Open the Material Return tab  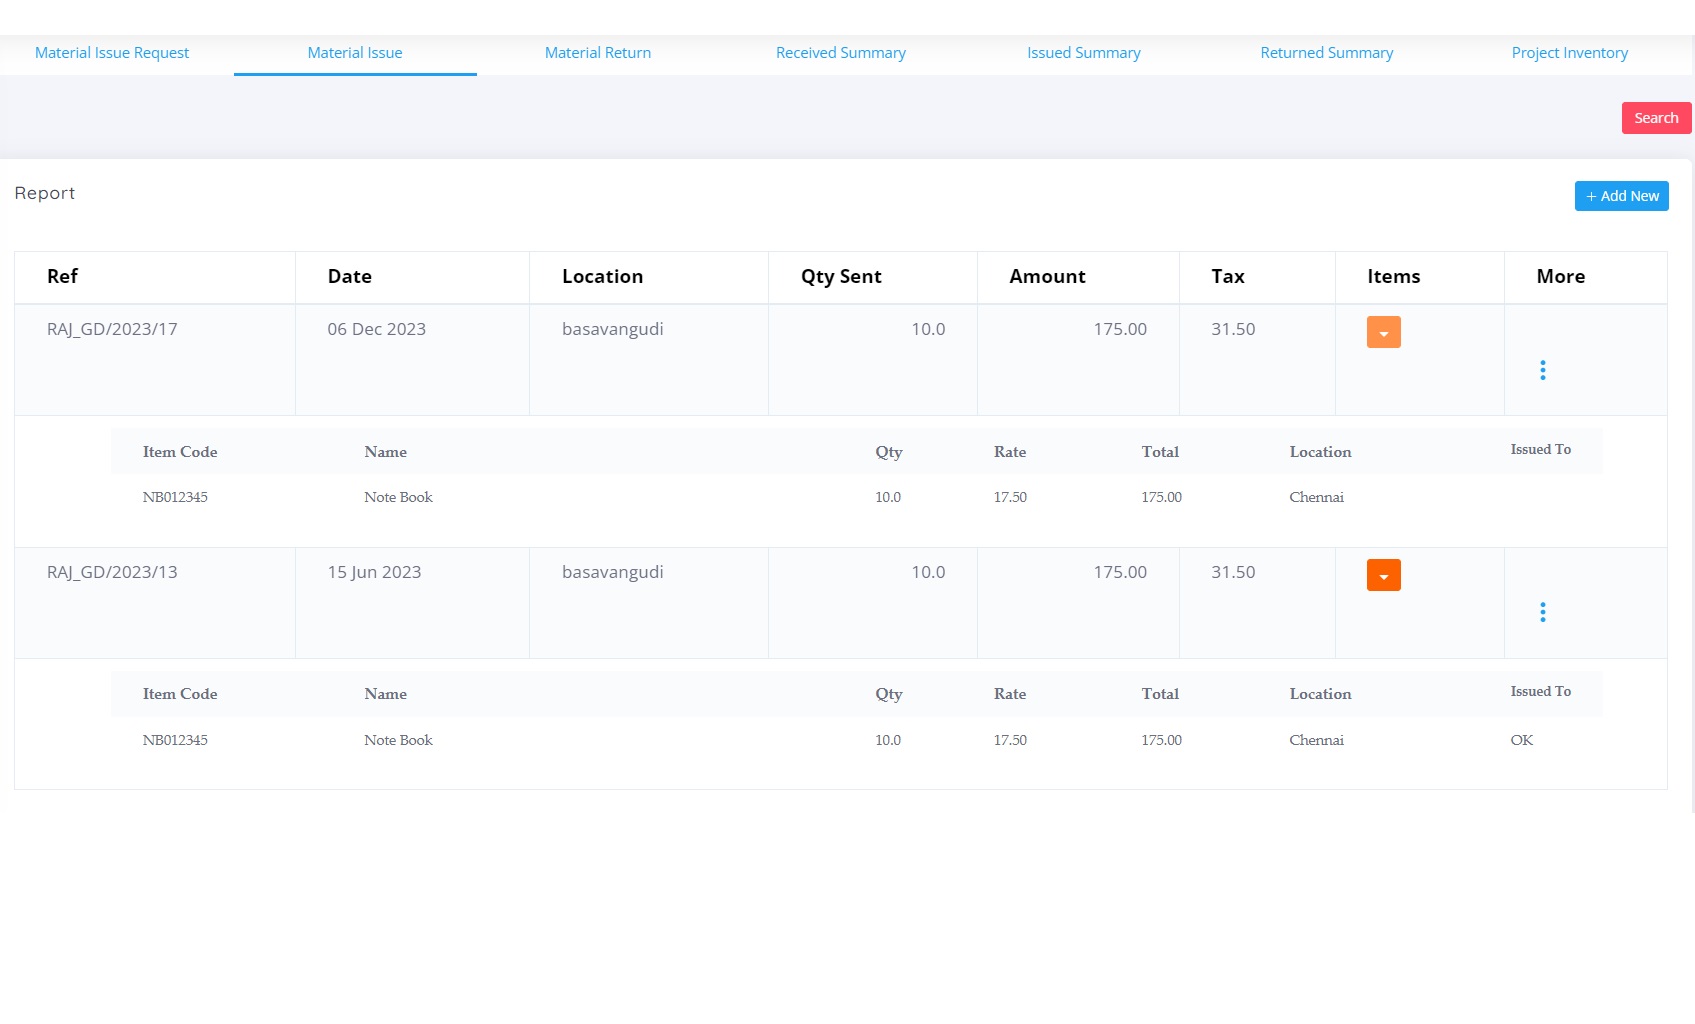coord(598,53)
